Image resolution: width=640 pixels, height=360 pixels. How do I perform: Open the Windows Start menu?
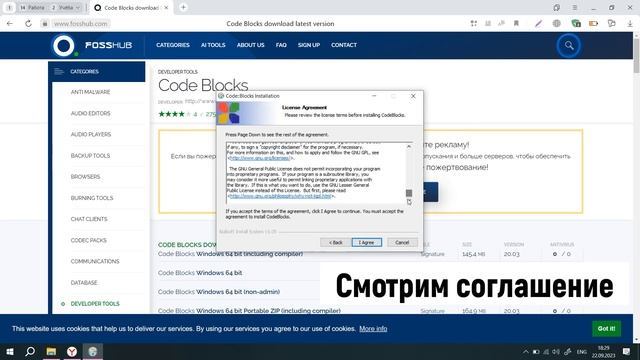[x=10, y=351]
